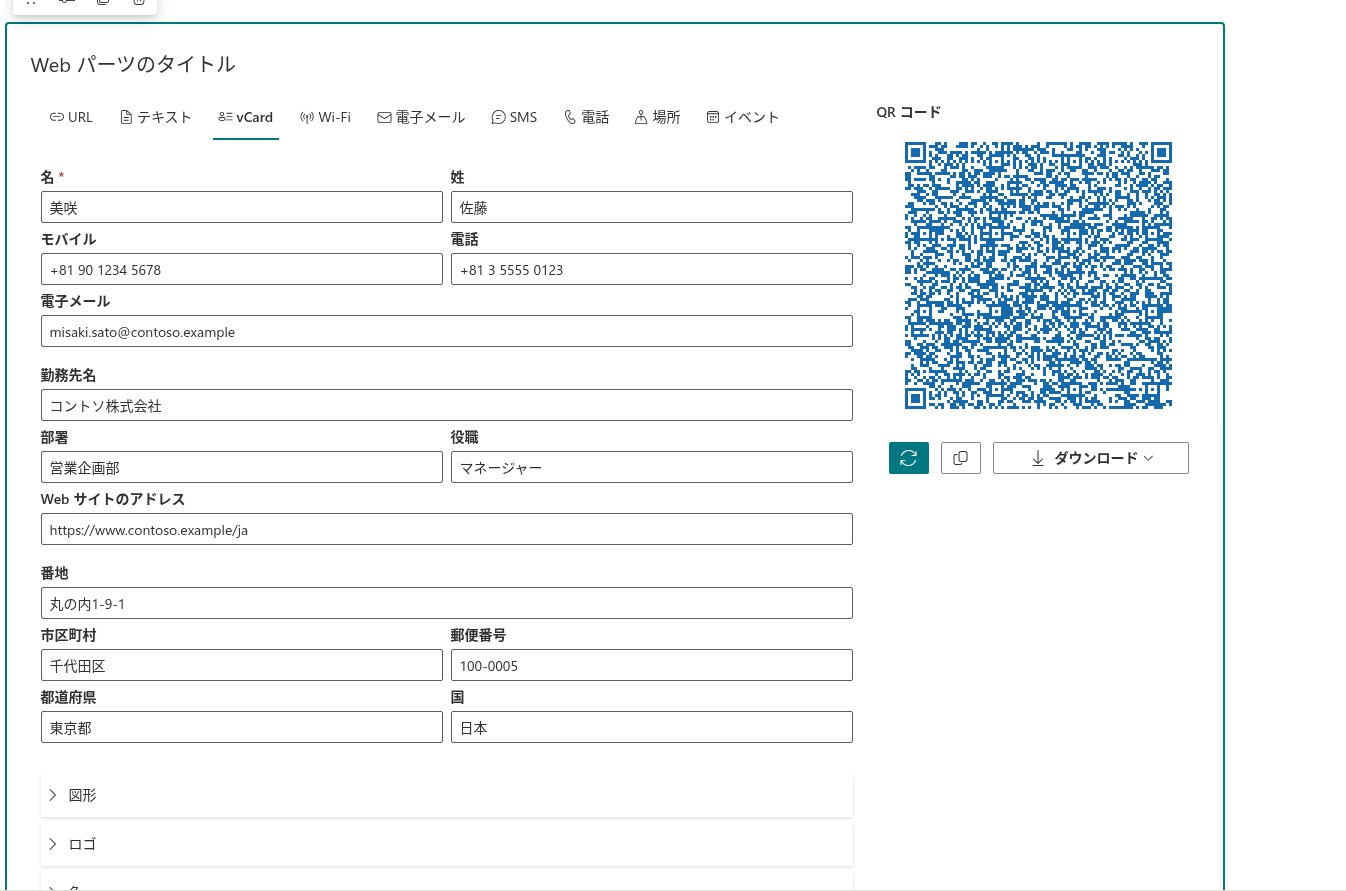The width and height of the screenshot is (1346, 891).
Task: Open the ダウンロード dropdown menu
Action: tap(1091, 458)
